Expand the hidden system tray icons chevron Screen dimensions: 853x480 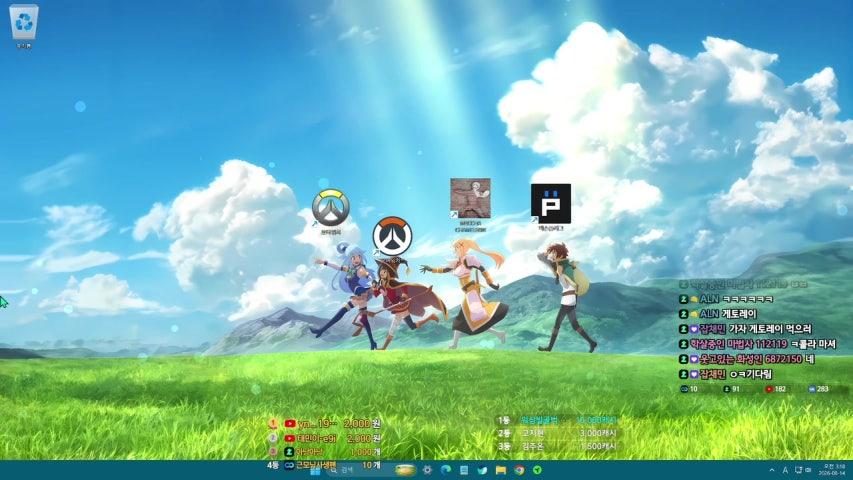coord(771,470)
